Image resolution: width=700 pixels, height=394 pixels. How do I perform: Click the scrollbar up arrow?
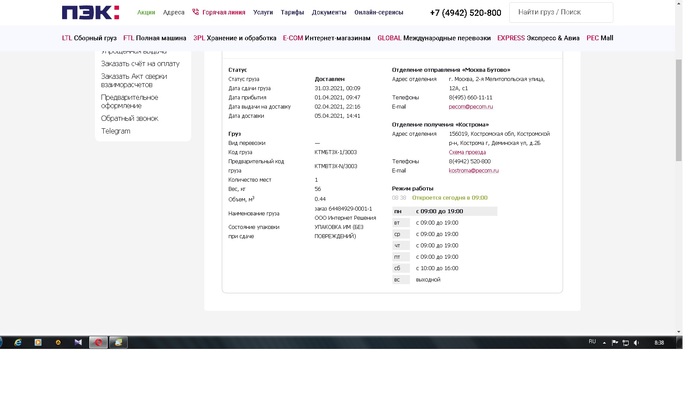pyautogui.click(x=679, y=4)
